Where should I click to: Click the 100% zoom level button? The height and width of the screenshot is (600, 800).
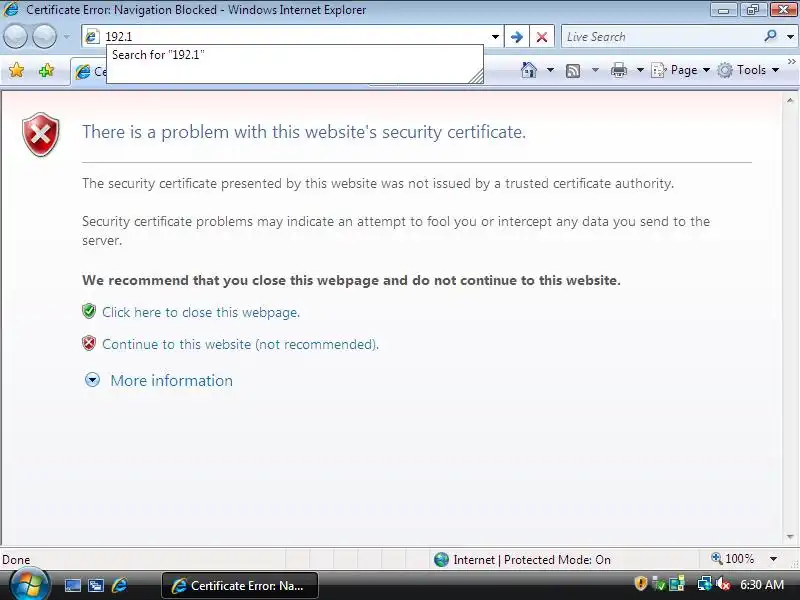click(x=733, y=559)
